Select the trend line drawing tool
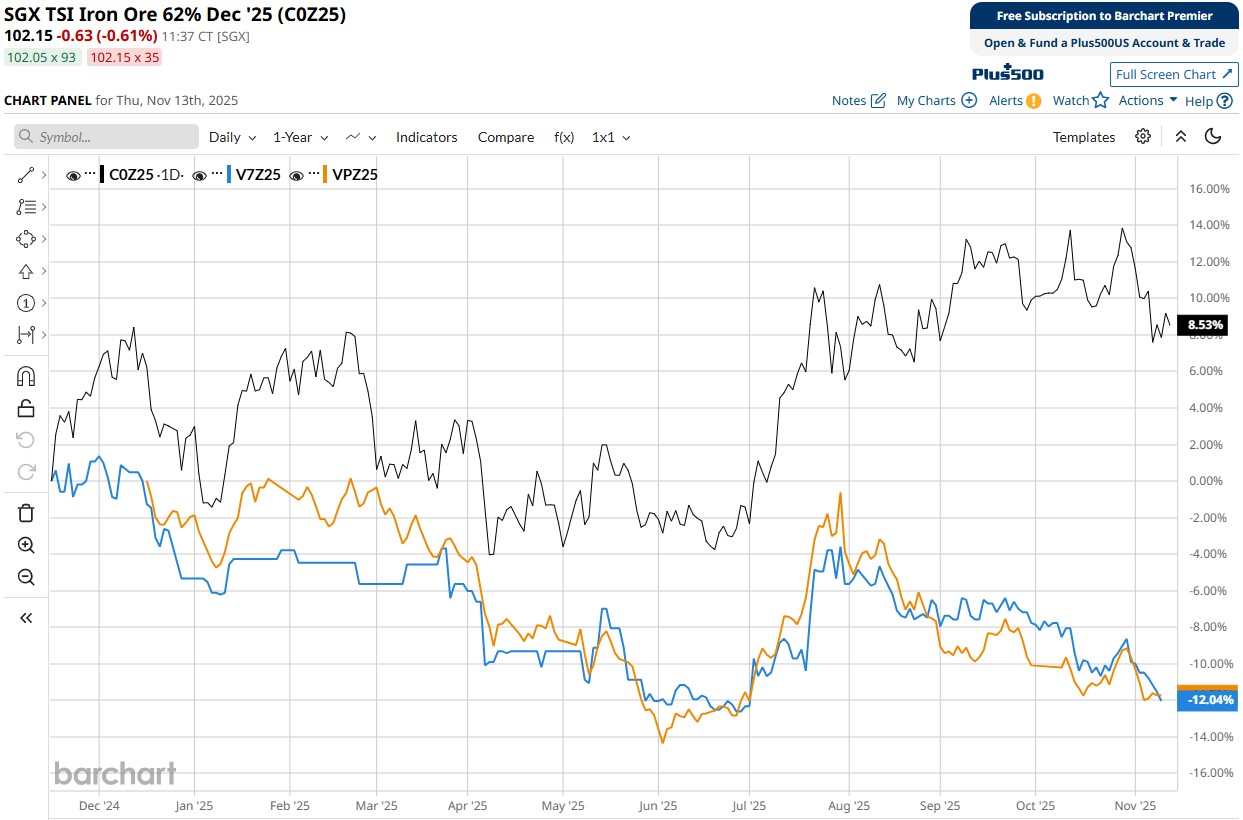Image resolution: width=1243 pixels, height=820 pixels. coord(26,175)
